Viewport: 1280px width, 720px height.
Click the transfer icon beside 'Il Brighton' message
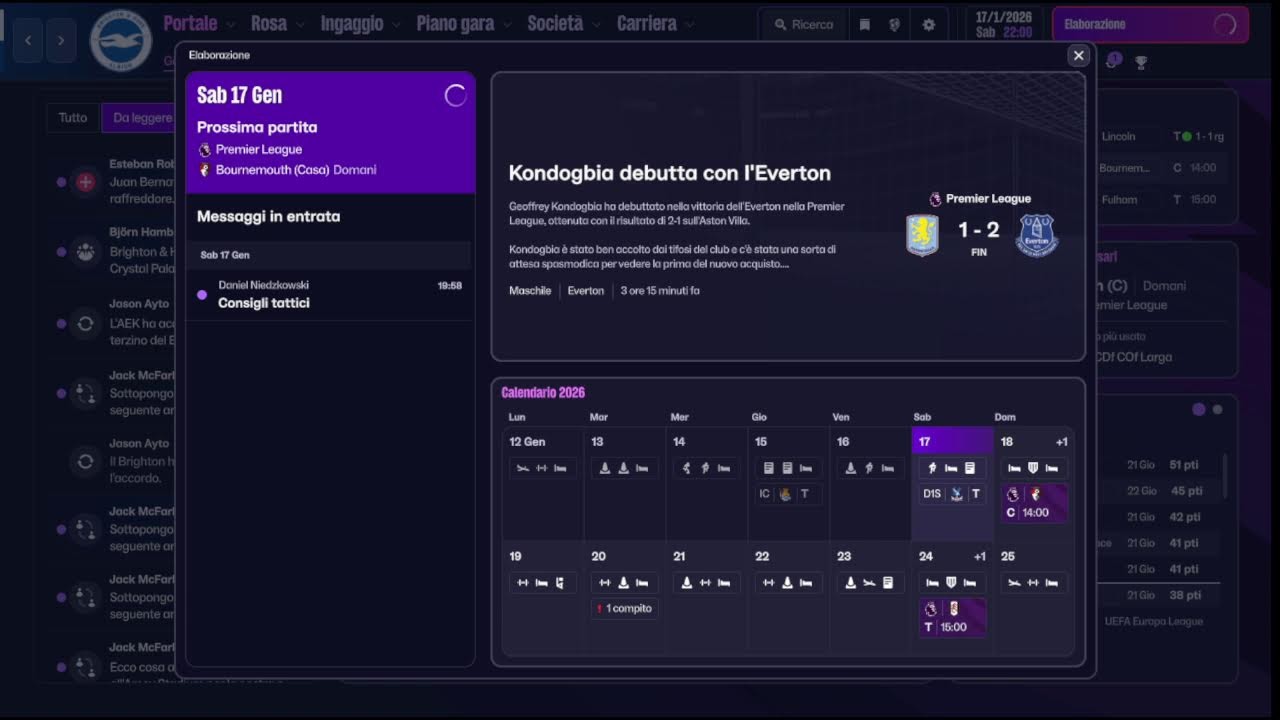86,461
